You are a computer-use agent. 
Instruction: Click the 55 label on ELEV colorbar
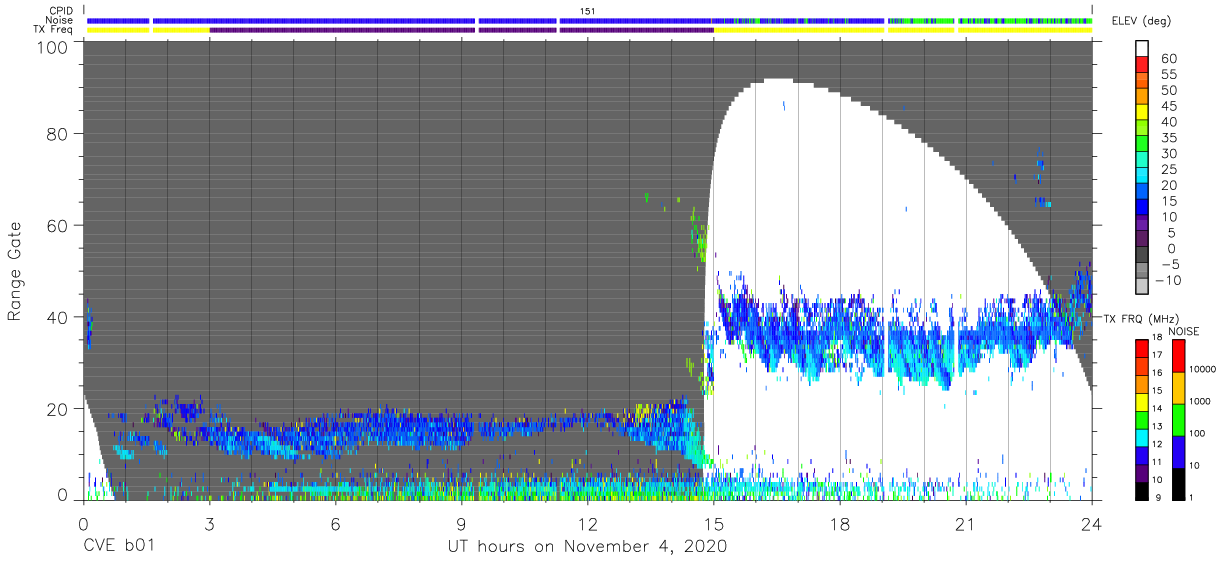pos(1169,75)
